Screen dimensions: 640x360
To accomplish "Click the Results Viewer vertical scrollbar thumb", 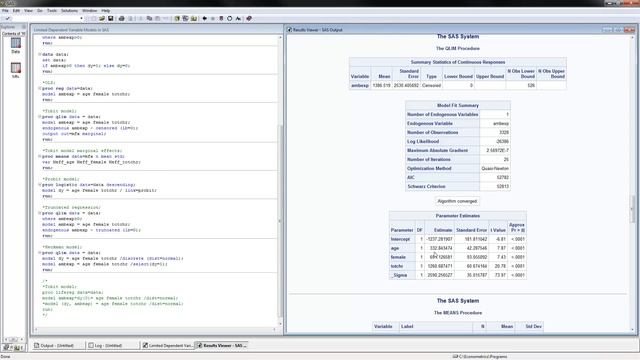I will [633, 209].
